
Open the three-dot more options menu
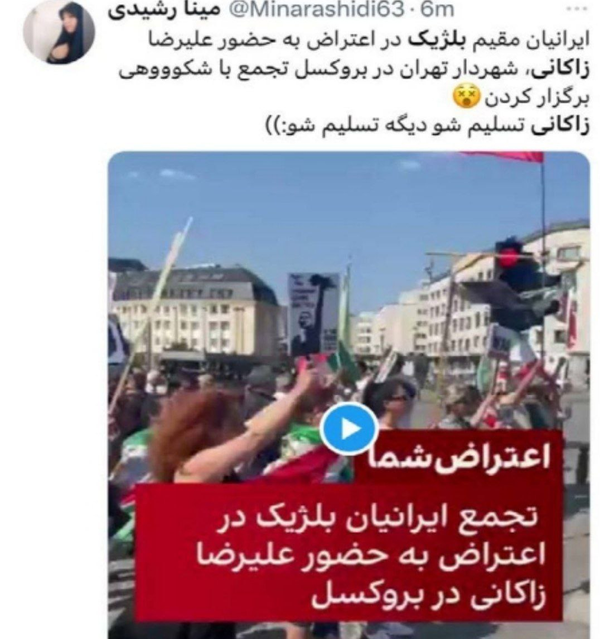click(x=576, y=9)
